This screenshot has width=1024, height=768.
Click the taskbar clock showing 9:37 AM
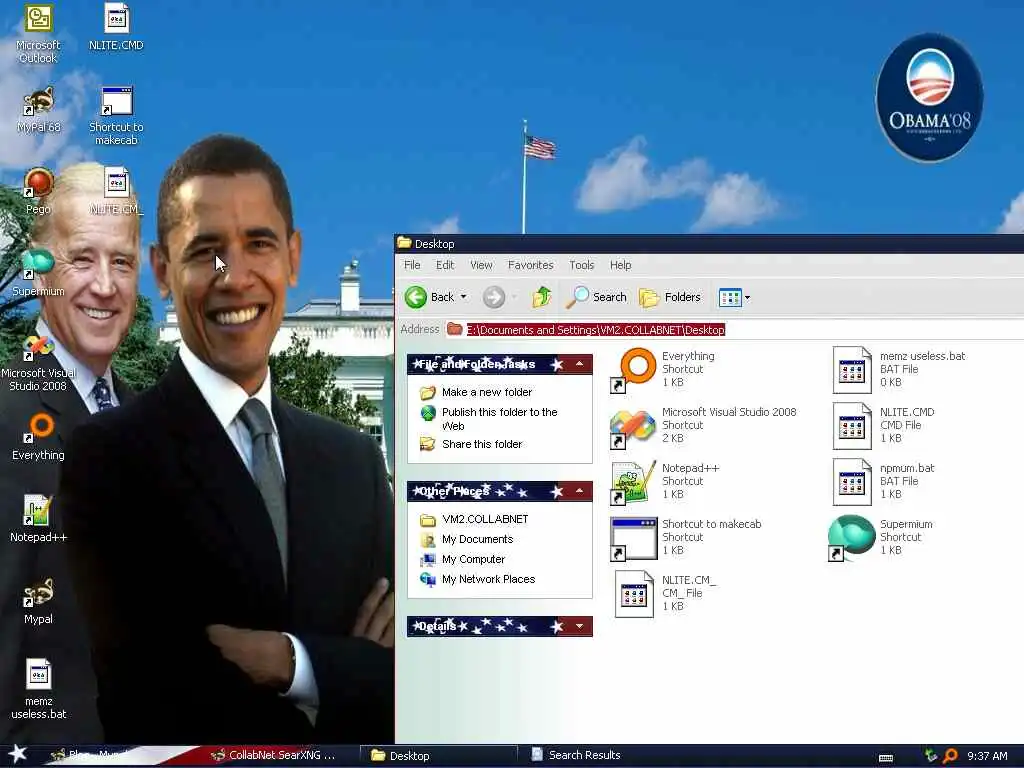coord(987,756)
